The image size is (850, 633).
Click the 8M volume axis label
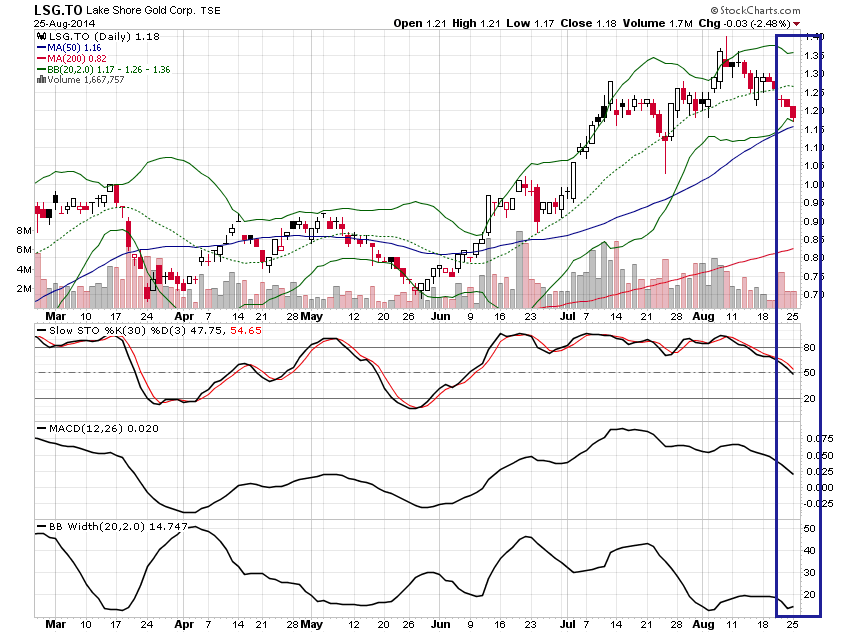coord(24,231)
